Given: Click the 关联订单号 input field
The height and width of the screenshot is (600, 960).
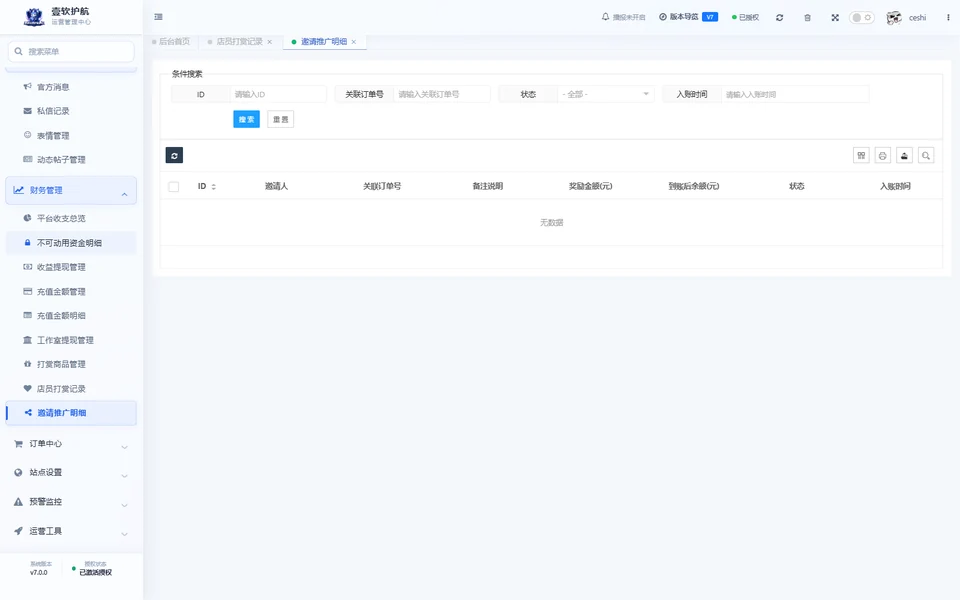Looking at the screenshot, I should (441, 94).
